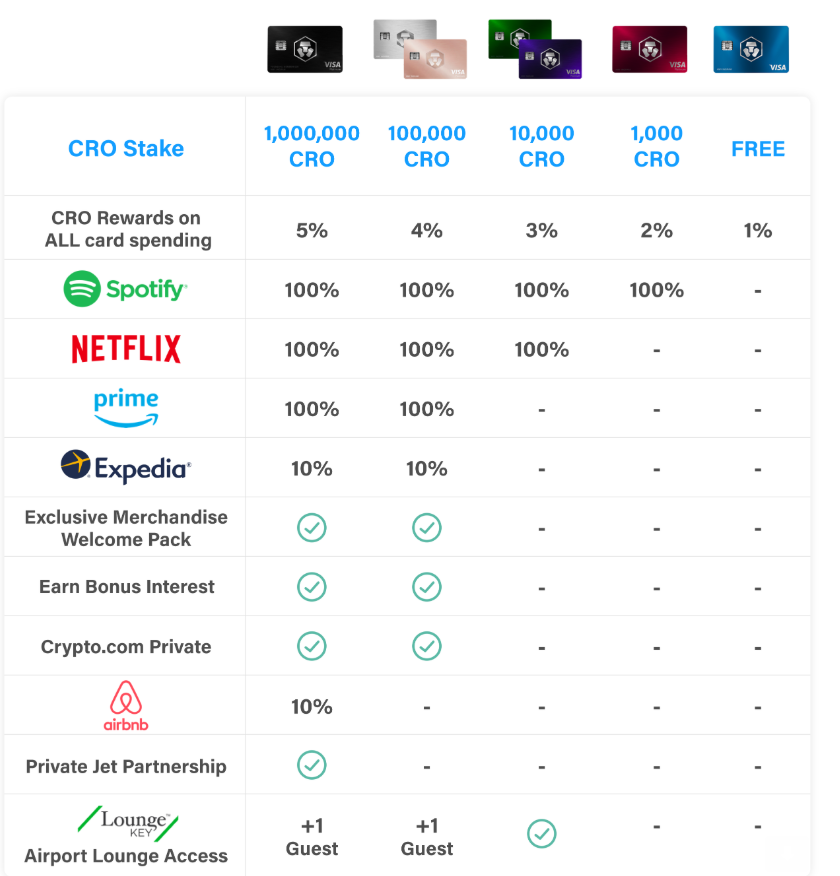Click Airport Lounge checkmark under 10,000 CRO

pyautogui.click(x=542, y=834)
